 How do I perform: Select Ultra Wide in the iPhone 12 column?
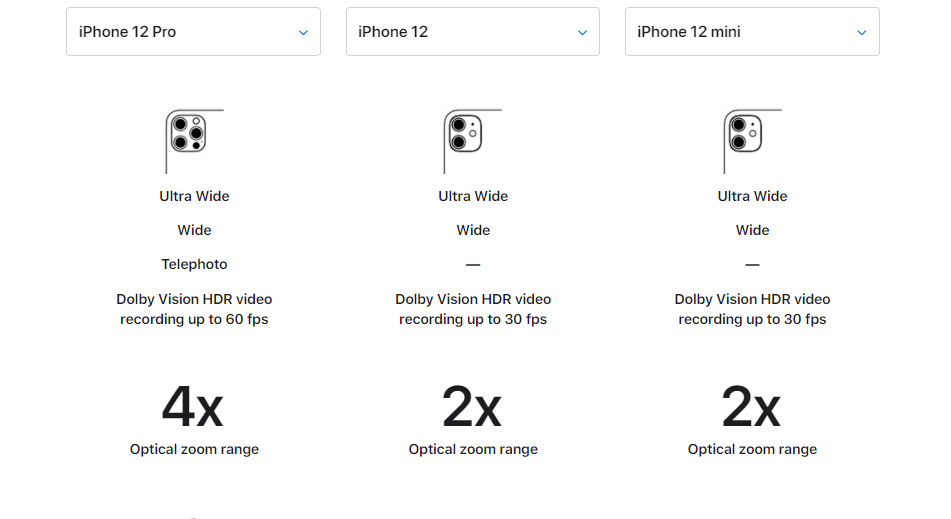[x=473, y=196]
